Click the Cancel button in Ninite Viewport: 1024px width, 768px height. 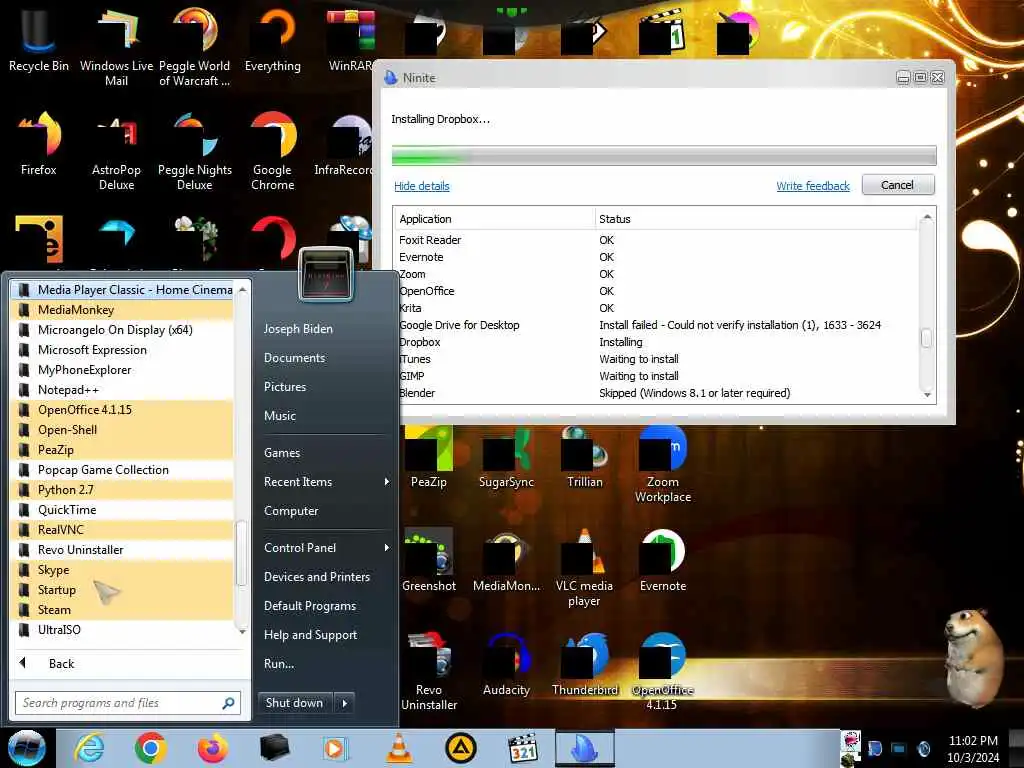tap(898, 185)
